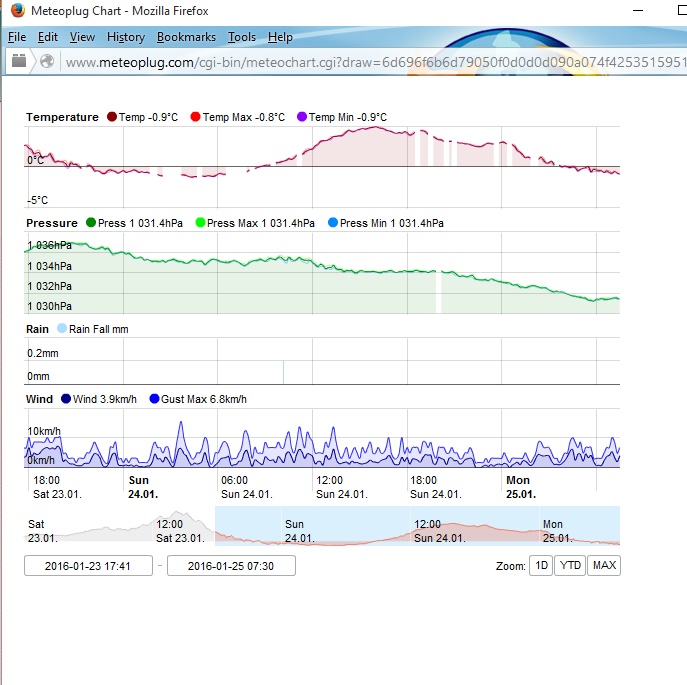Click the dark red Temp legend dot
Image resolution: width=687 pixels, height=685 pixels.
click(x=111, y=117)
